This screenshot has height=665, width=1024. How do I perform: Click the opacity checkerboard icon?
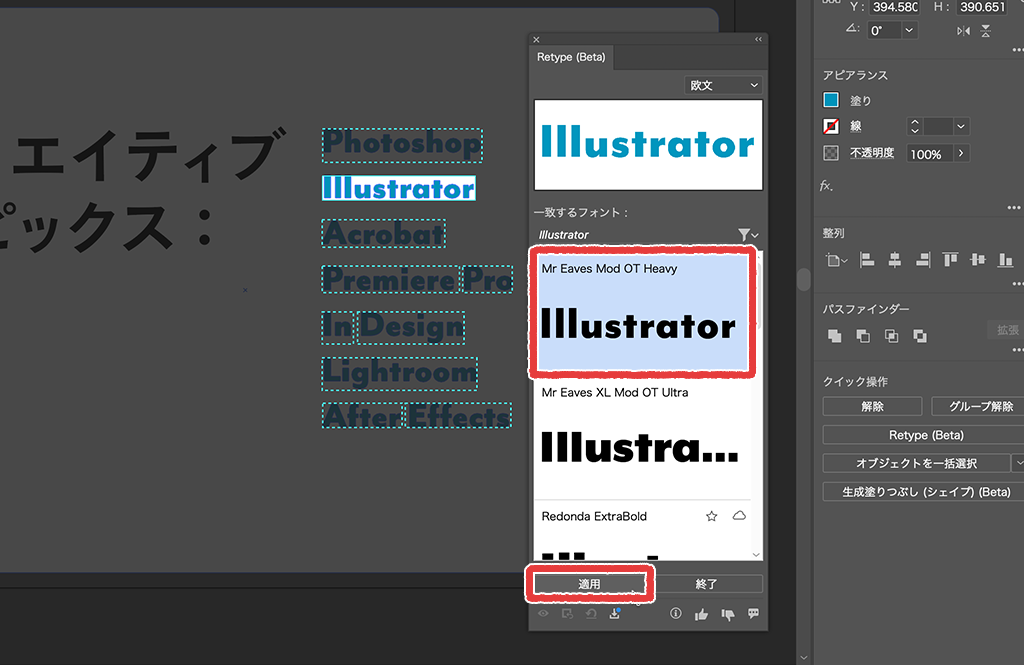point(831,154)
